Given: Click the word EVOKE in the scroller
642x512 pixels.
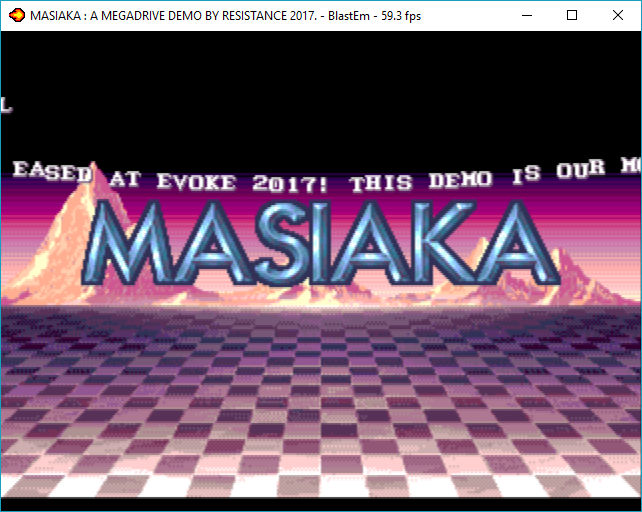Looking at the screenshot, I should pos(197,182).
